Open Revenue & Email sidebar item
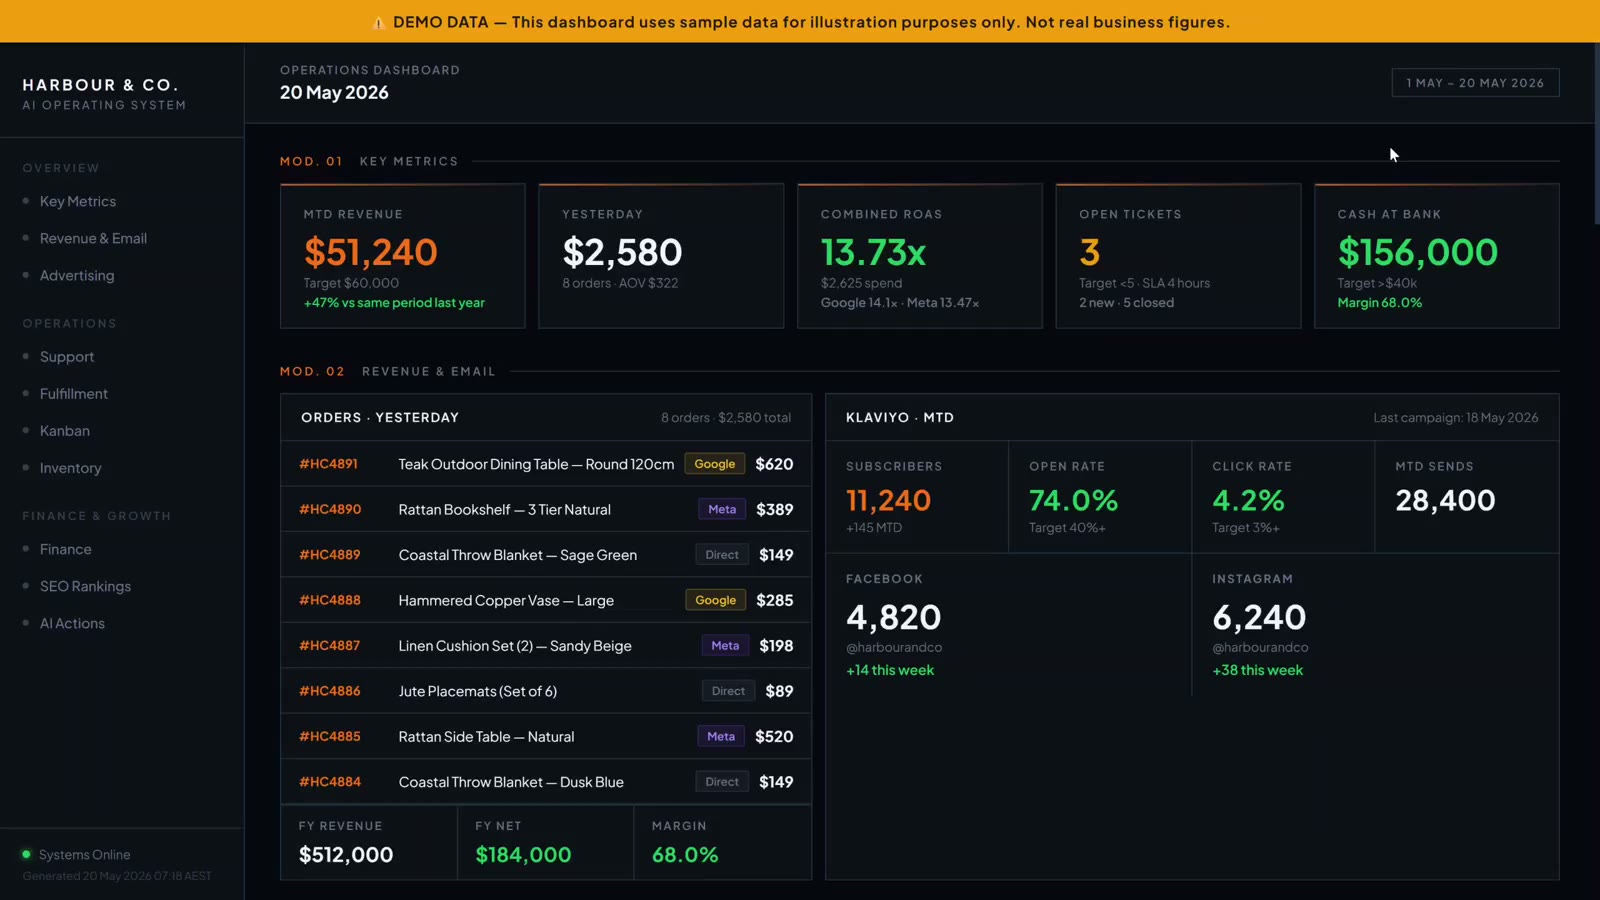 [93, 238]
